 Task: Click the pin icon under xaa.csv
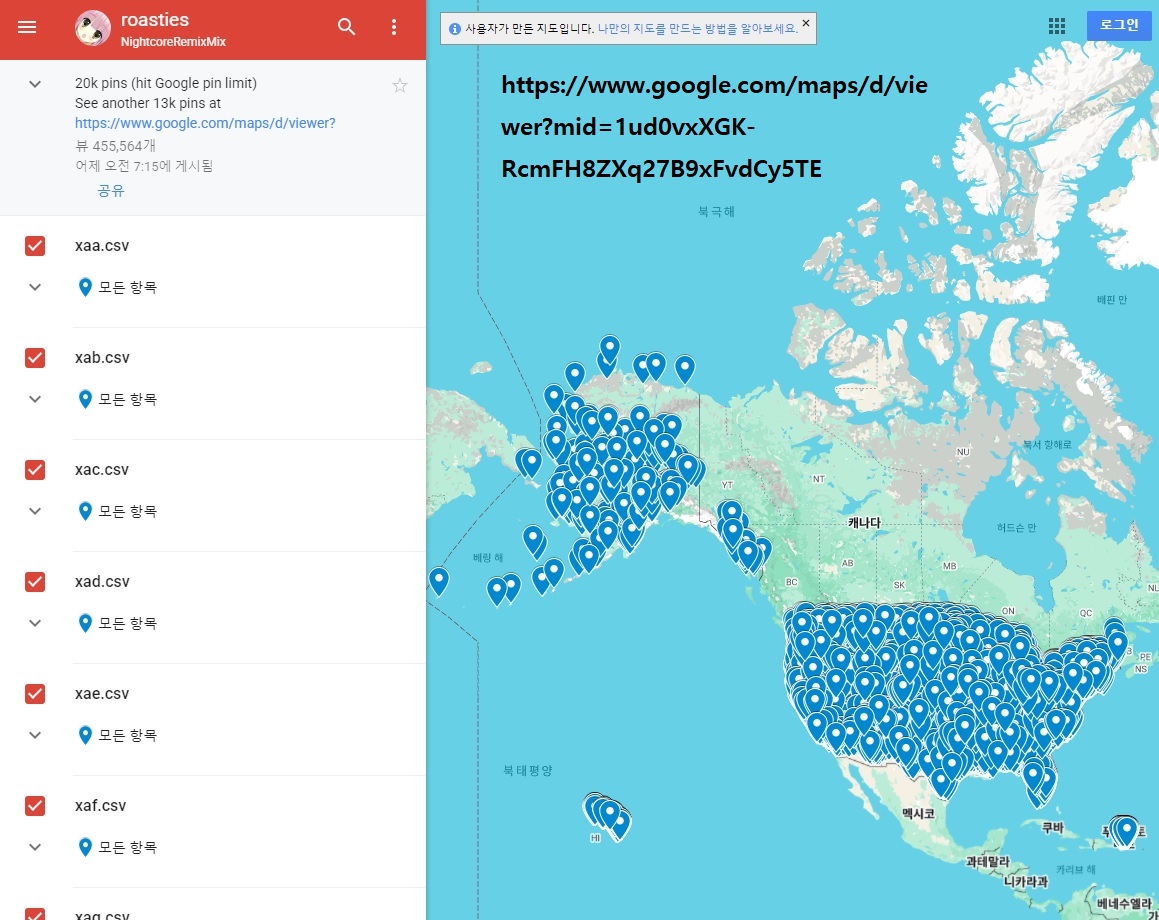click(x=85, y=287)
